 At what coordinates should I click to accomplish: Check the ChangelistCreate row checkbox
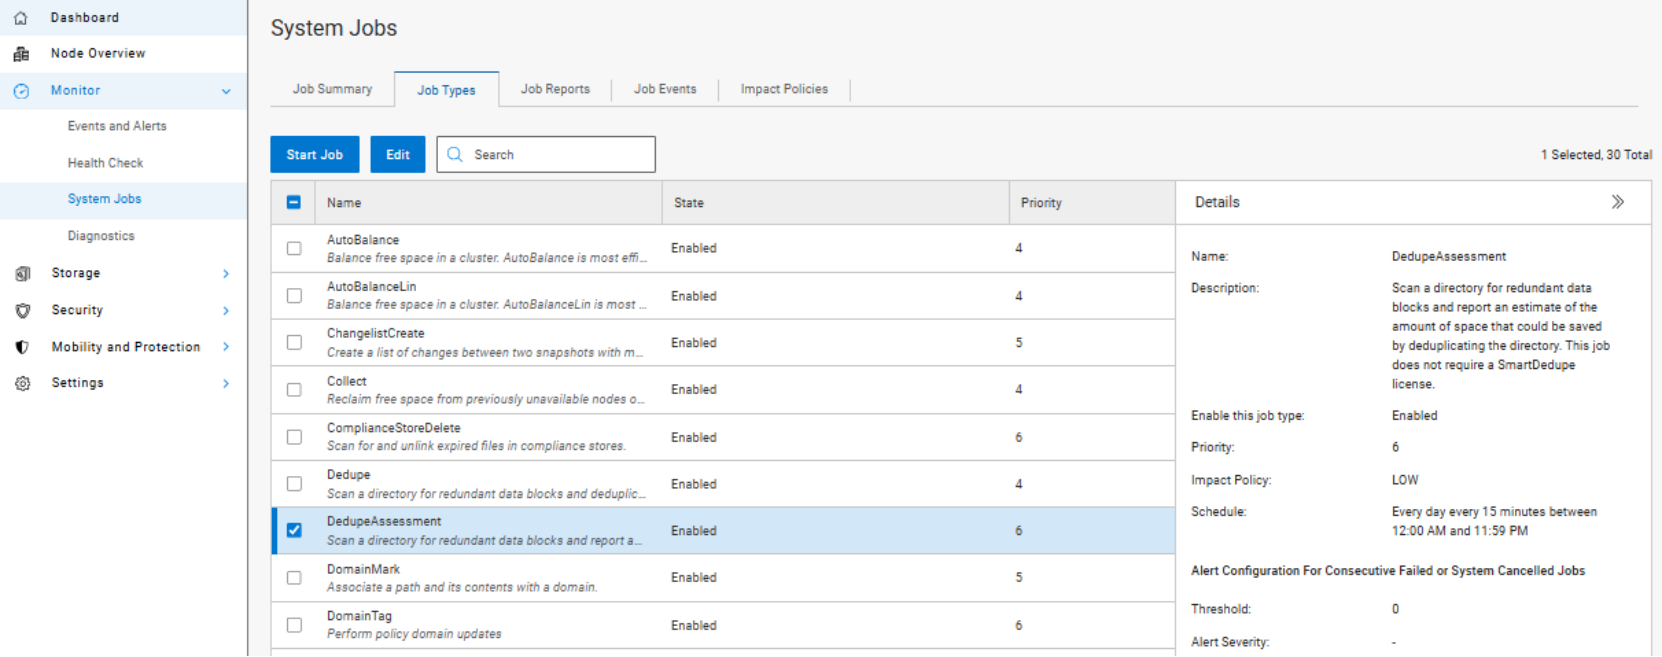(294, 342)
